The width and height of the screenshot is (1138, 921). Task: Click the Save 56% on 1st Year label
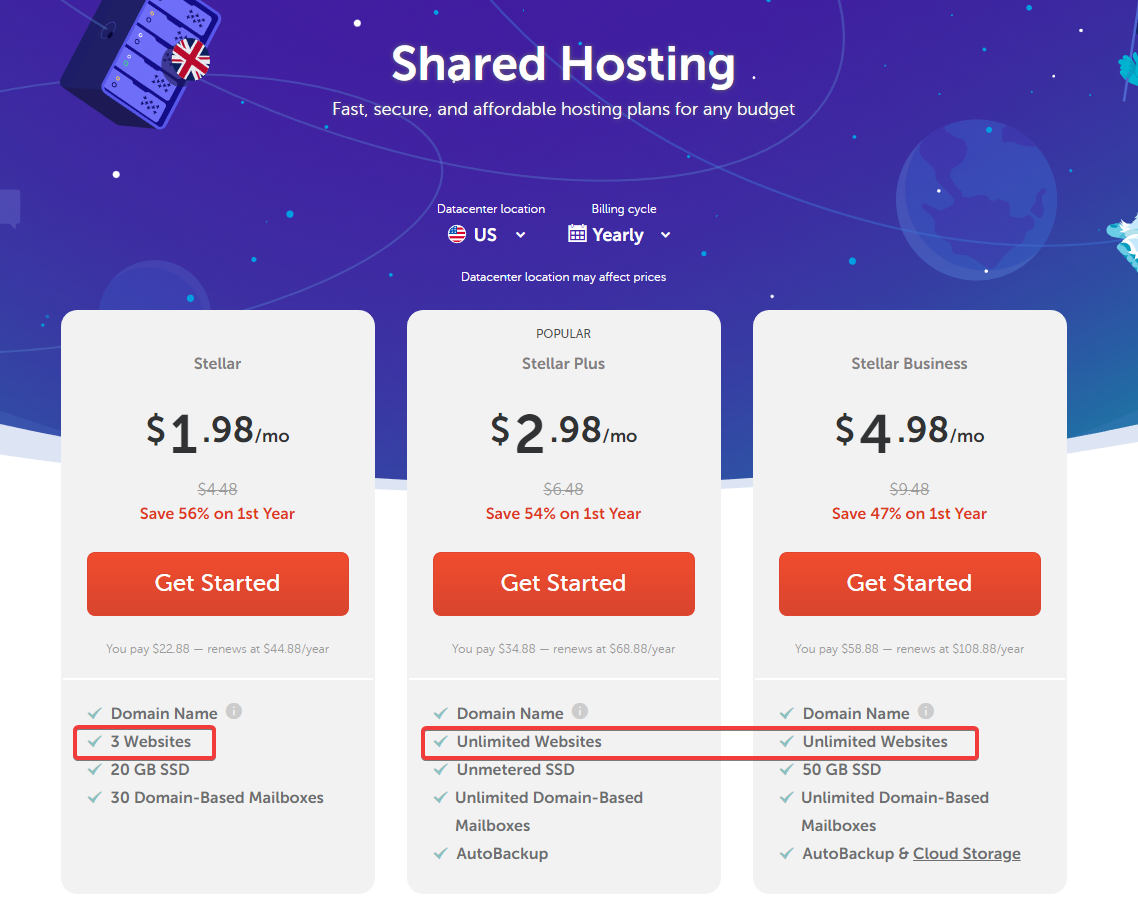click(217, 513)
